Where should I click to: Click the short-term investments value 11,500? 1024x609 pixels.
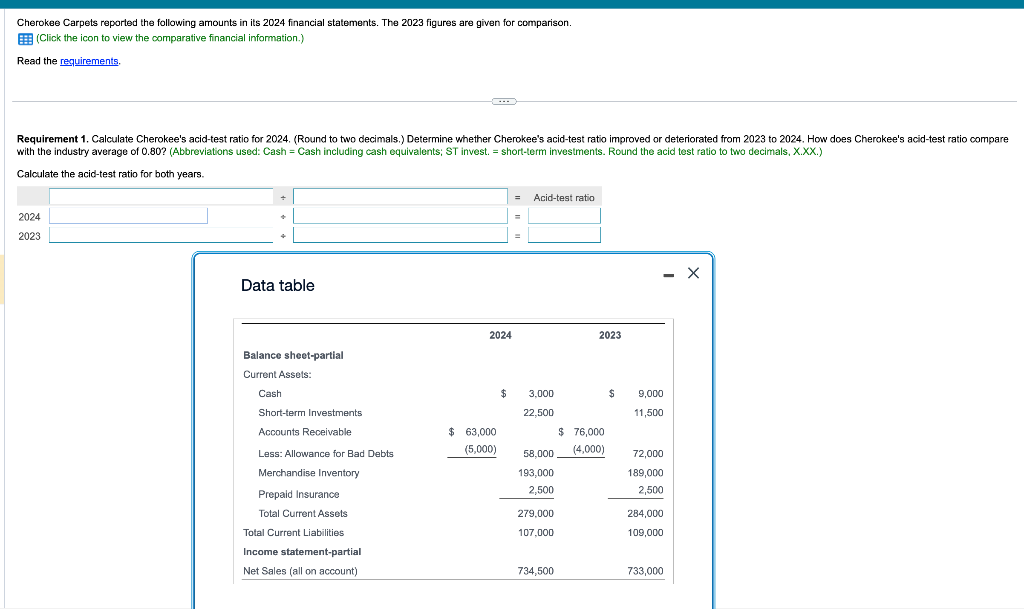[x=648, y=413]
